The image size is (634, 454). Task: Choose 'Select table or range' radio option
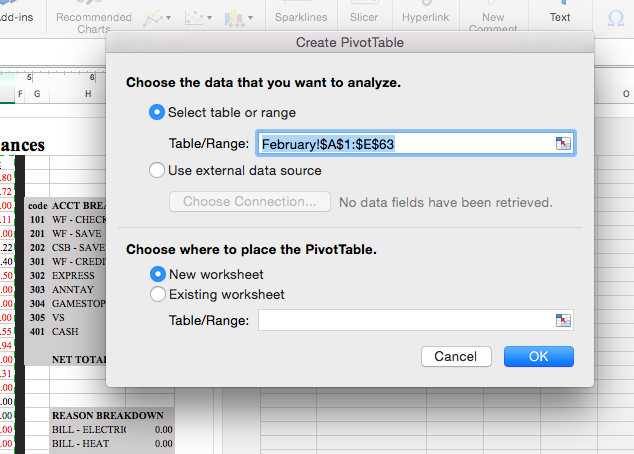point(157,112)
